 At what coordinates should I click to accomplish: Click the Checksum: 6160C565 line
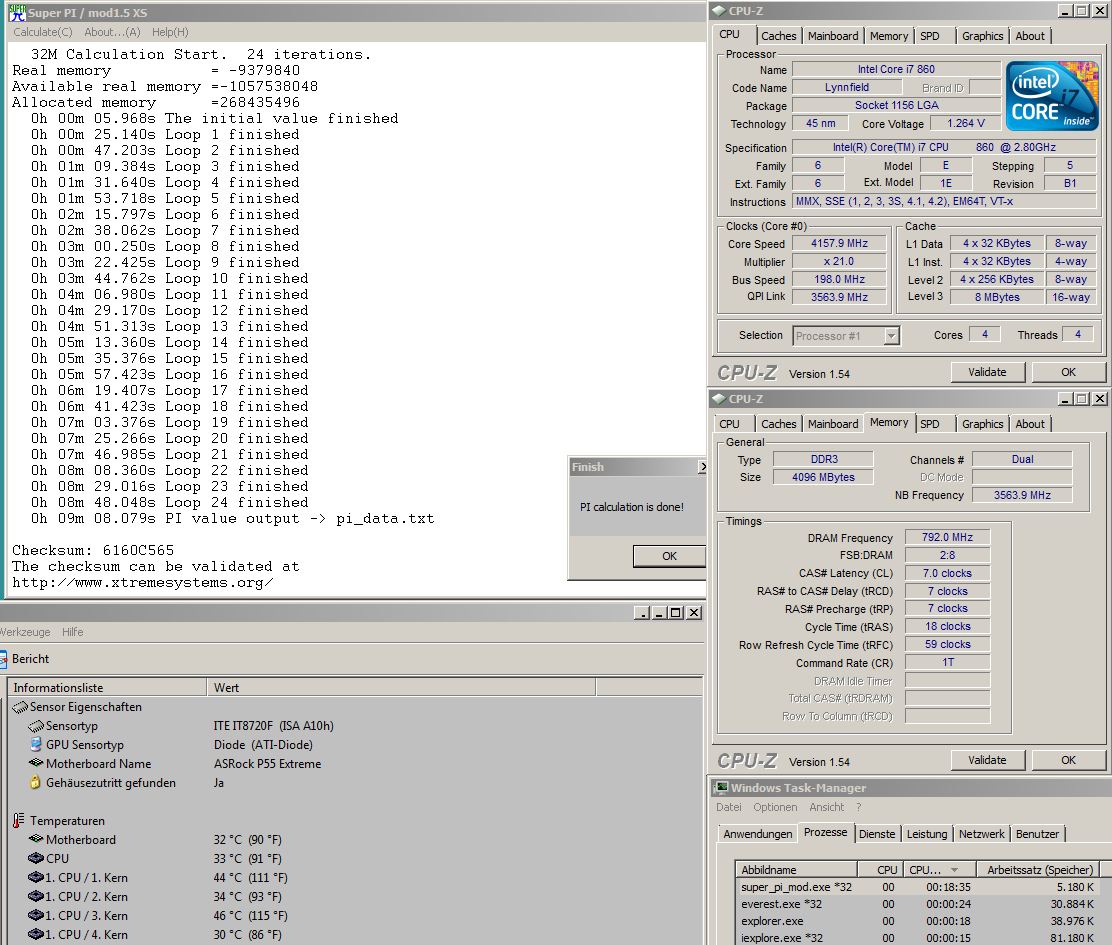[x=93, y=550]
